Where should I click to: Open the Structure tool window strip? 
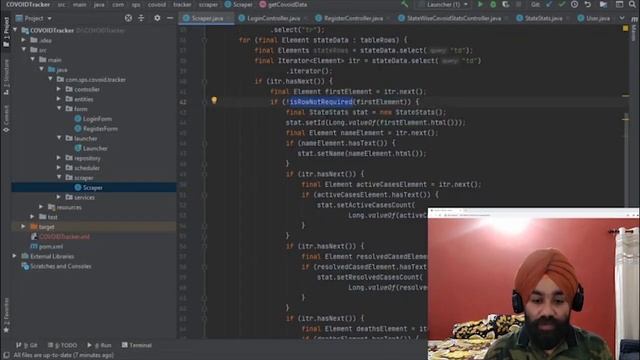[6, 77]
